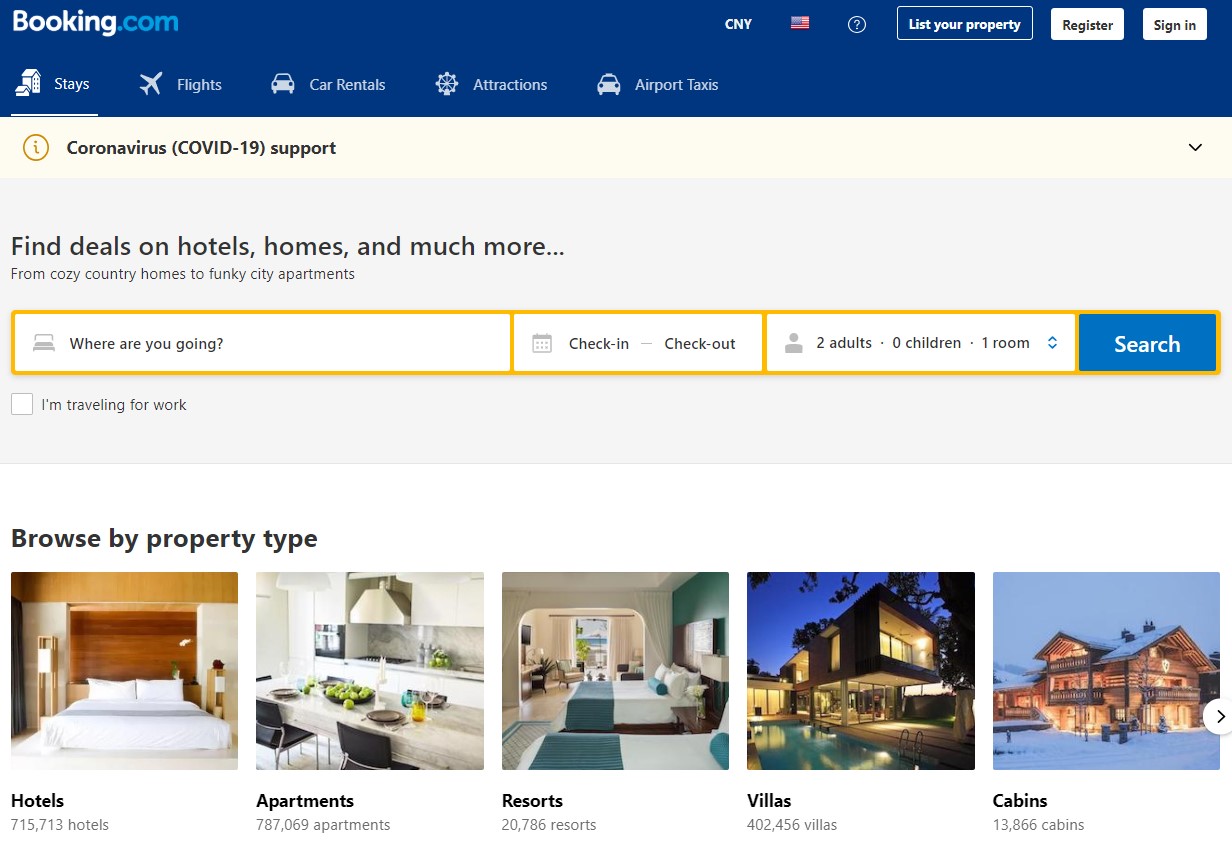
Task: Click the info icon in COVID-19 banner
Action: click(x=36, y=148)
